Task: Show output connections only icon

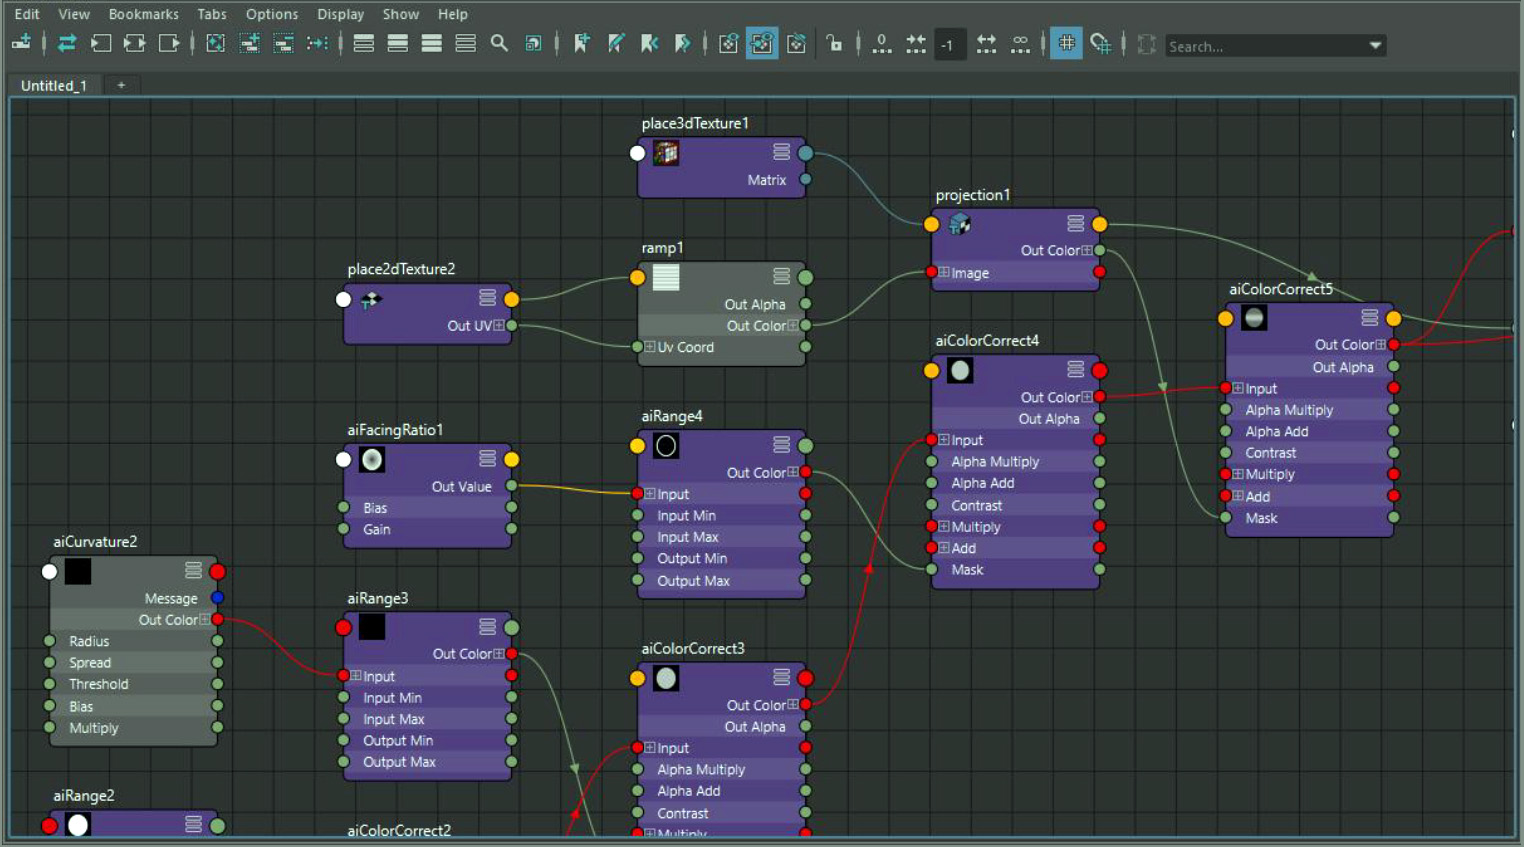Action: point(169,43)
